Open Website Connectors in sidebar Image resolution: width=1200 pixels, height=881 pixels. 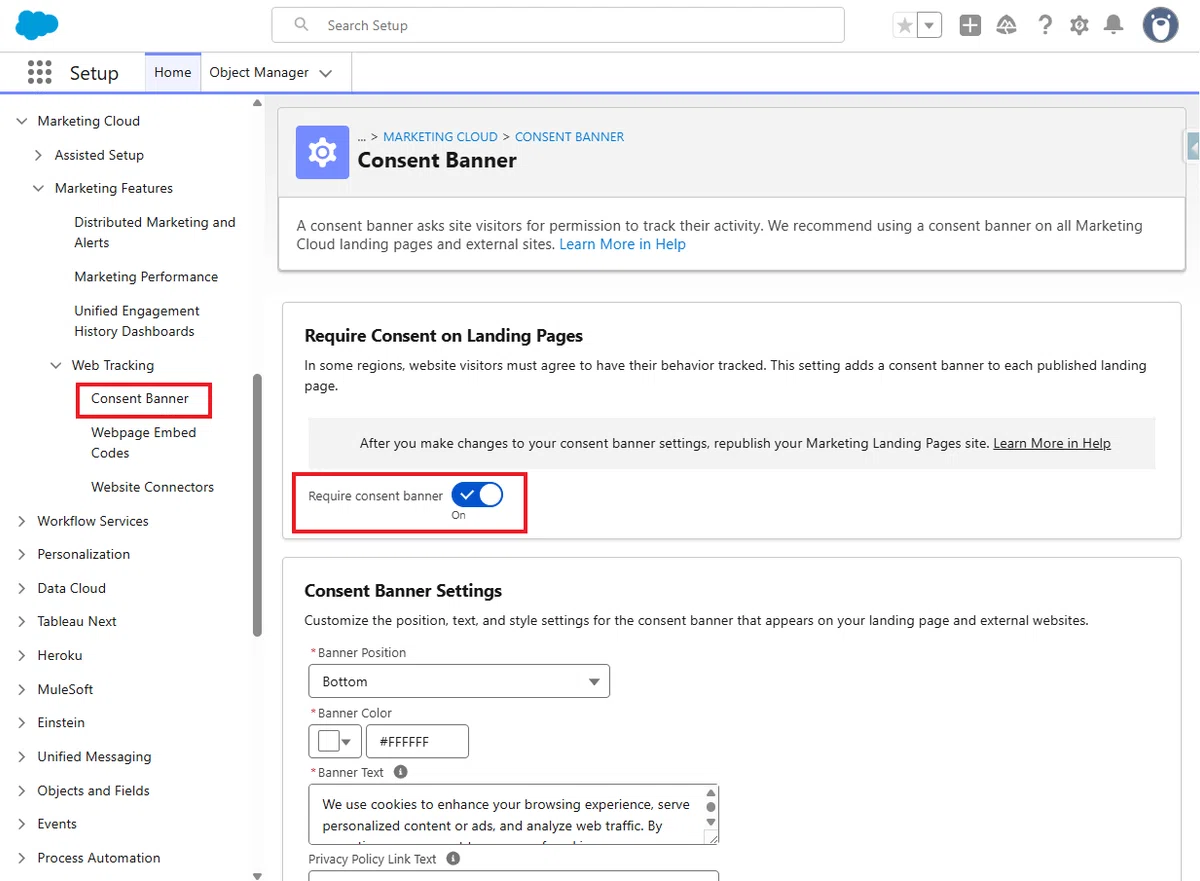click(152, 487)
